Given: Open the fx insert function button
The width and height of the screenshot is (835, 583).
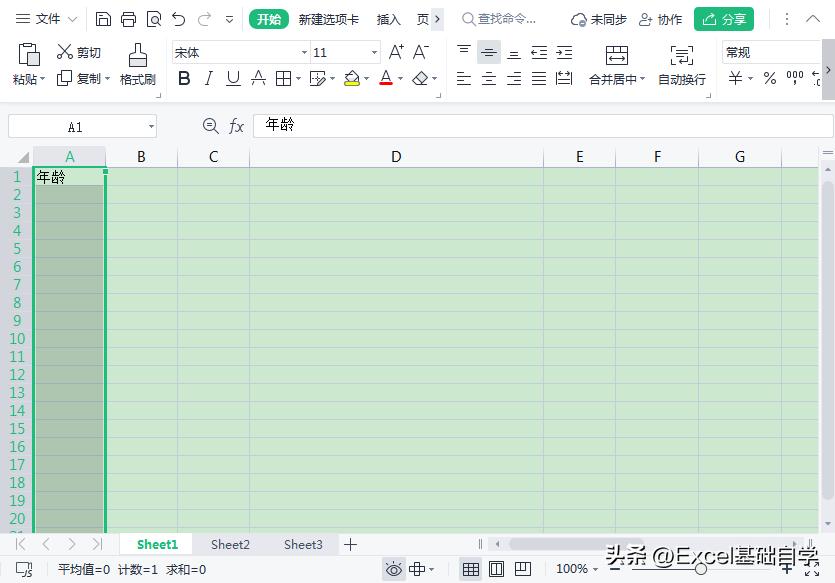Looking at the screenshot, I should 236,125.
